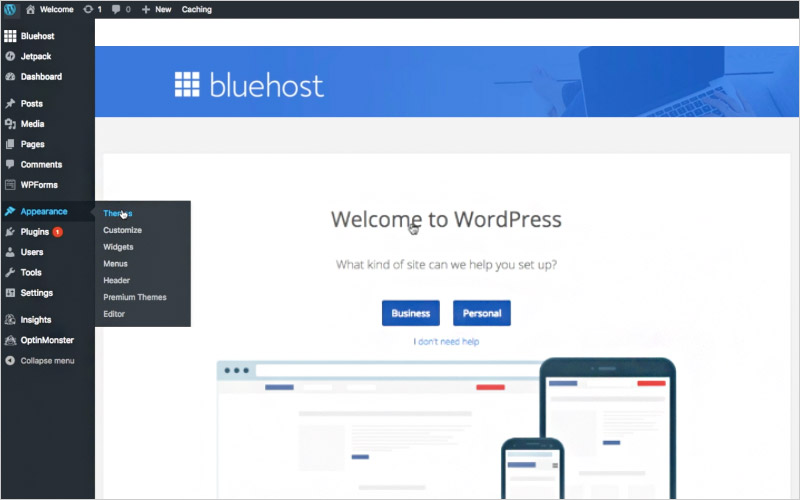Select Premium Themes submenu entry
Image resolution: width=800 pixels, height=500 pixels.
tap(134, 297)
